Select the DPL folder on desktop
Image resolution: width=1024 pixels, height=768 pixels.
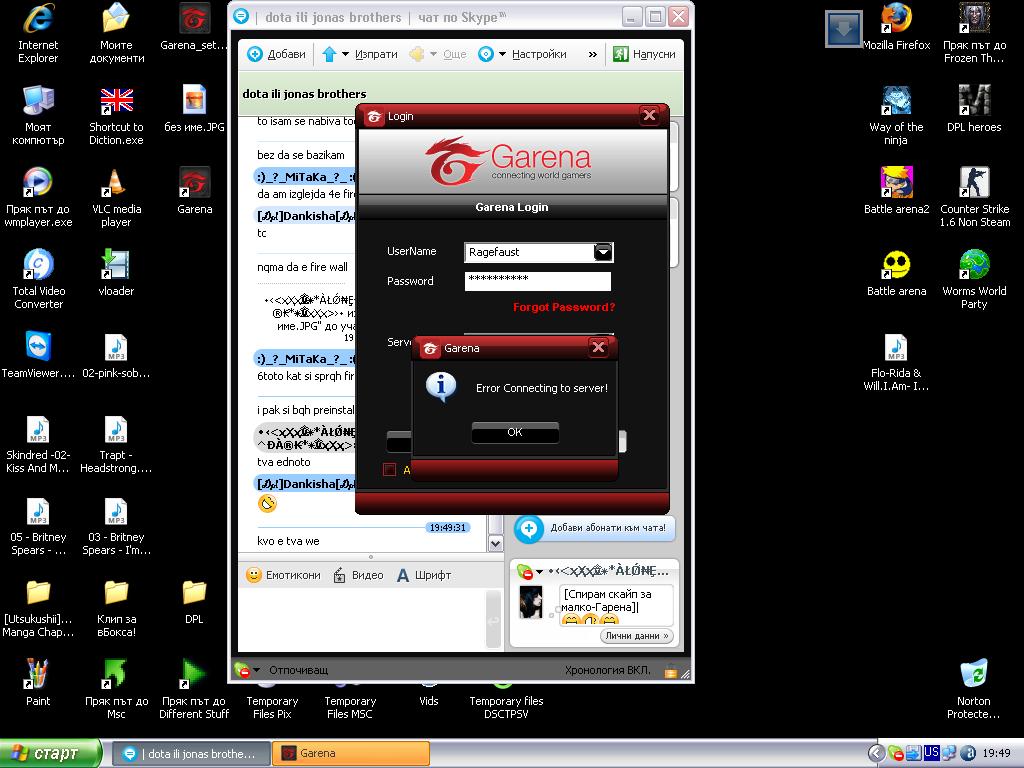tap(194, 601)
